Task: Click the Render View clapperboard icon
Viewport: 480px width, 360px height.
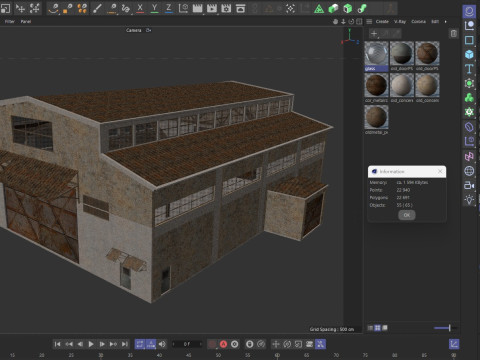Action: pyautogui.click(x=197, y=8)
